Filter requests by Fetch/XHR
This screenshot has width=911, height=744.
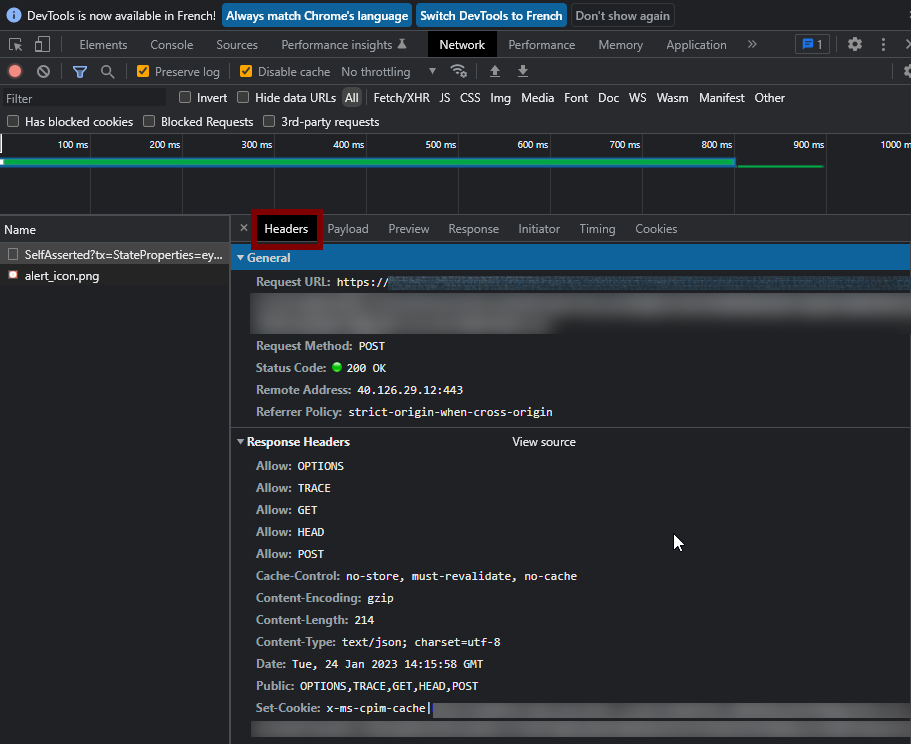[401, 98]
